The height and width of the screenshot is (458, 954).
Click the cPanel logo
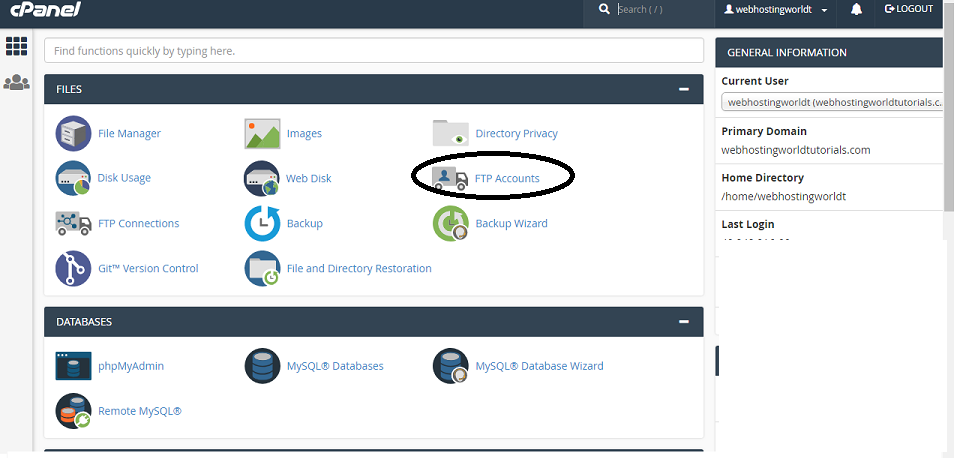click(46, 9)
